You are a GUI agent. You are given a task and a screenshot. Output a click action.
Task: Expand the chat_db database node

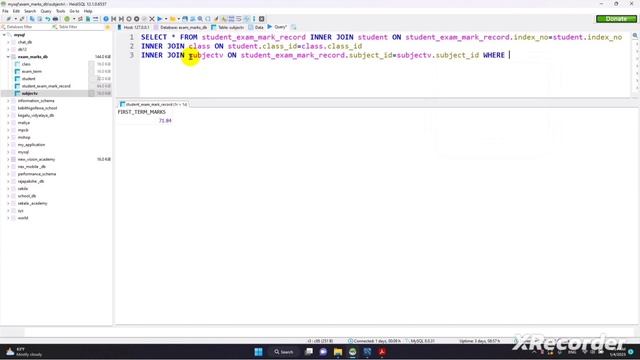(x=8, y=42)
